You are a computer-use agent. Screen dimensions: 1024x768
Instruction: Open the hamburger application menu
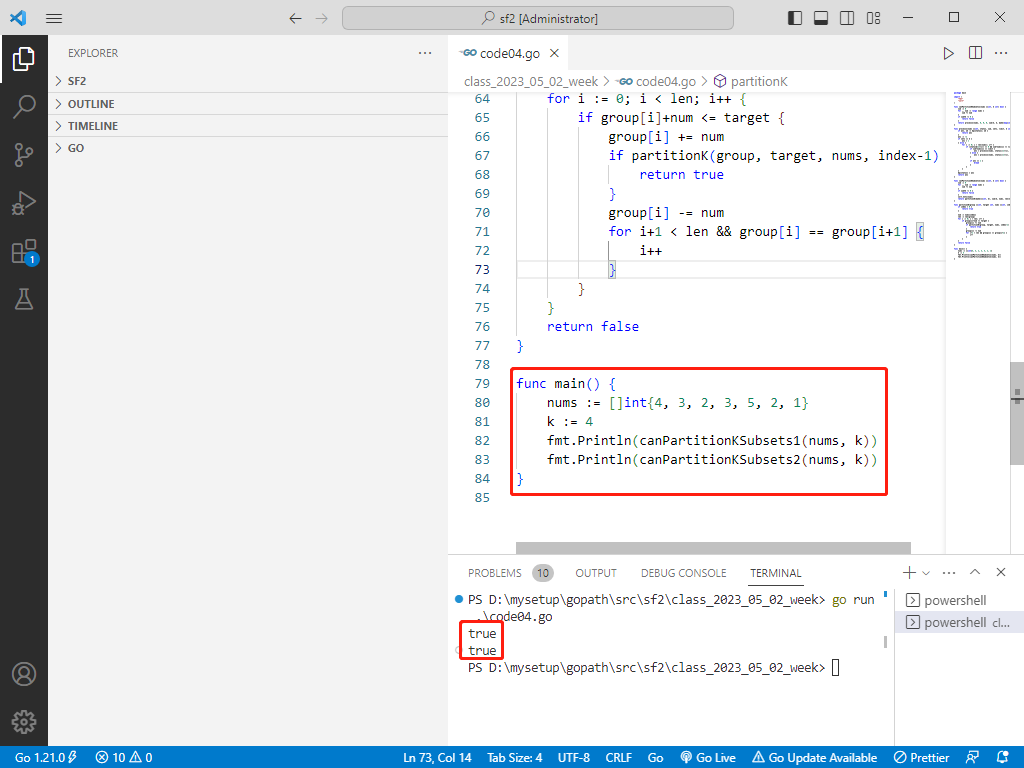pyautogui.click(x=54, y=18)
